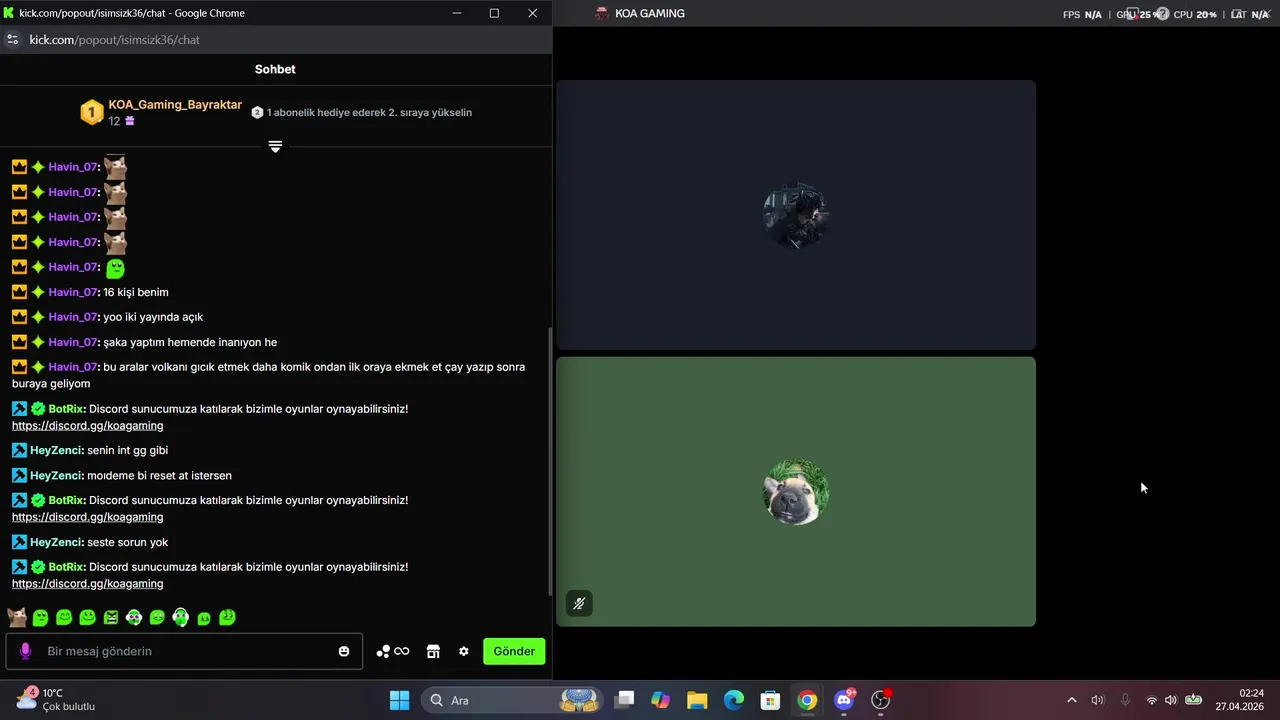
Task: Click the 'Bir mesaj gönderin' input field
Action: click(185, 651)
